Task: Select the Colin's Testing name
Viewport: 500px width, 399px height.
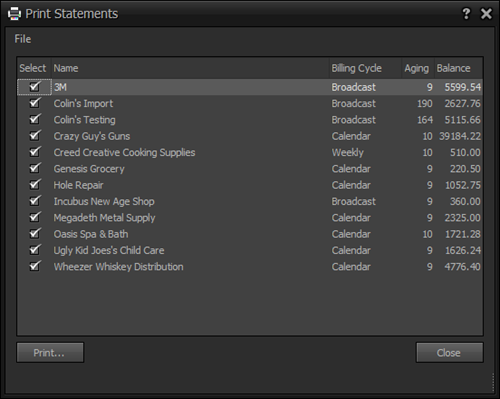Action: (x=85, y=120)
